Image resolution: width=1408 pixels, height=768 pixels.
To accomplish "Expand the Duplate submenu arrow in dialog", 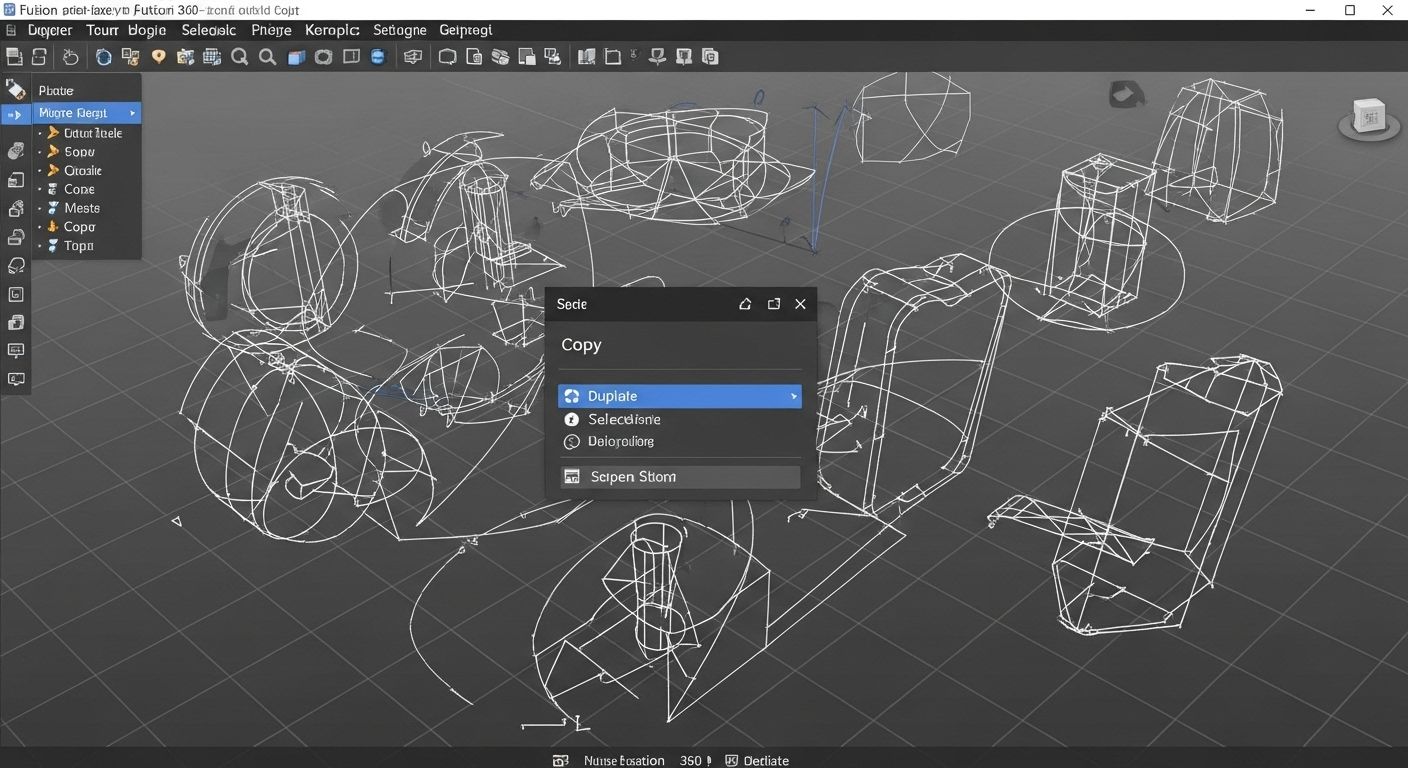I will pos(794,397).
